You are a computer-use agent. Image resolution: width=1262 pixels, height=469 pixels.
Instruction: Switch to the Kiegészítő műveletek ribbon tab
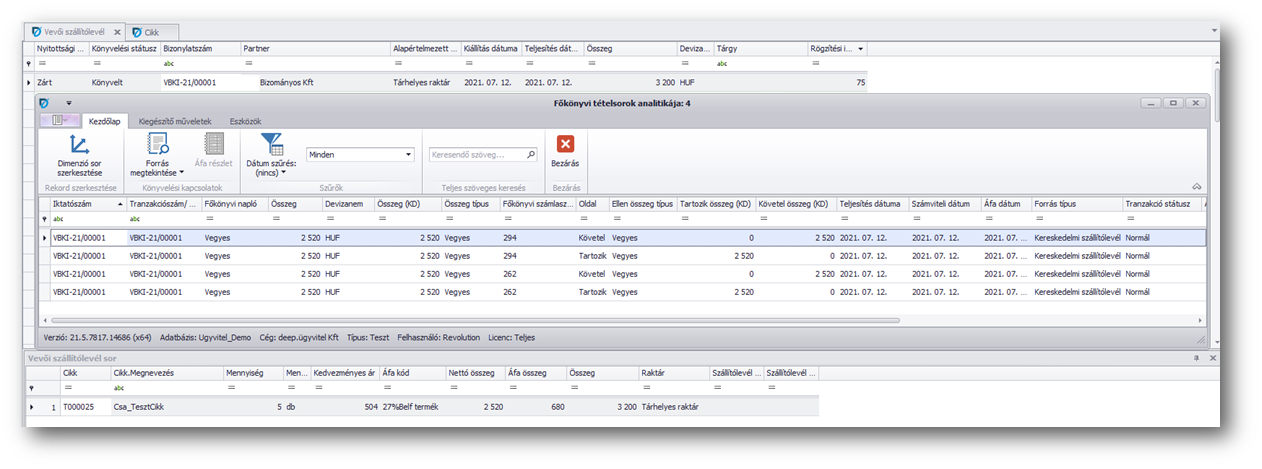click(174, 121)
